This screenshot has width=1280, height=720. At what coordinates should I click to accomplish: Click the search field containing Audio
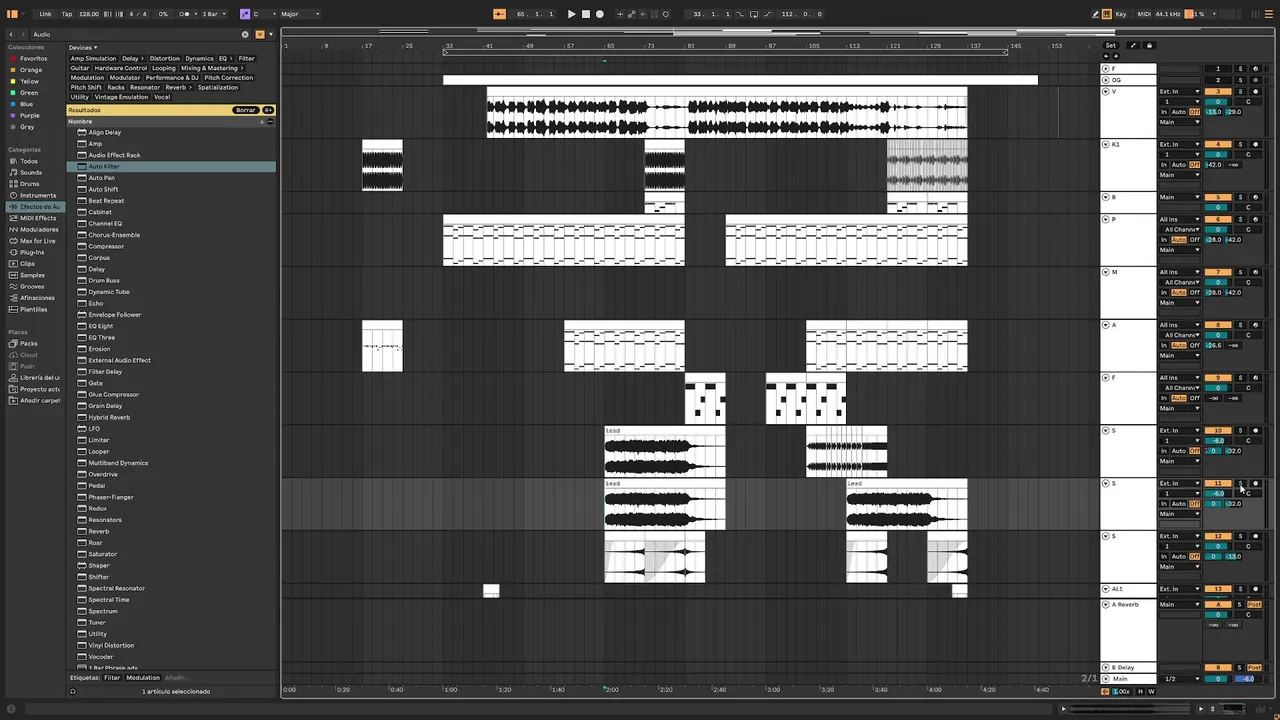[x=135, y=34]
